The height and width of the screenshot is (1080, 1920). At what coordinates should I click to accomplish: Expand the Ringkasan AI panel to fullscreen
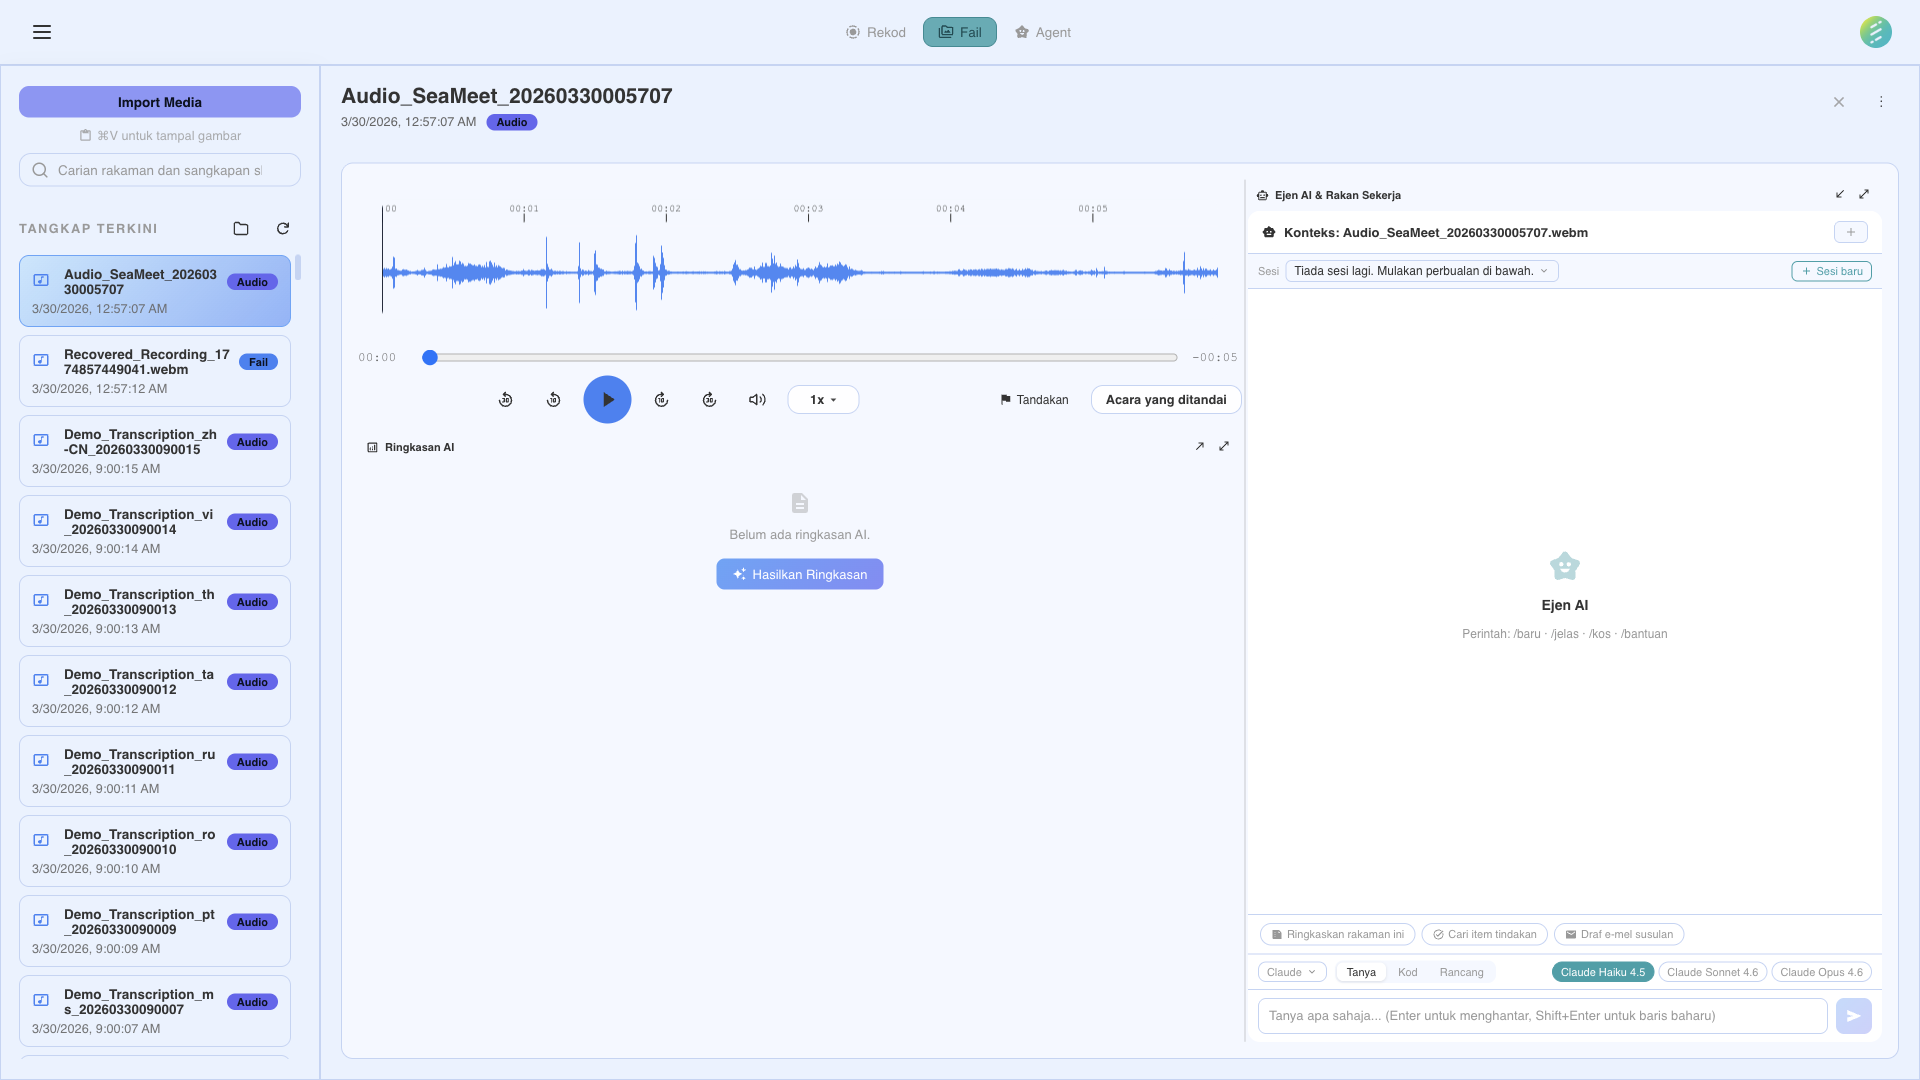pos(1224,447)
